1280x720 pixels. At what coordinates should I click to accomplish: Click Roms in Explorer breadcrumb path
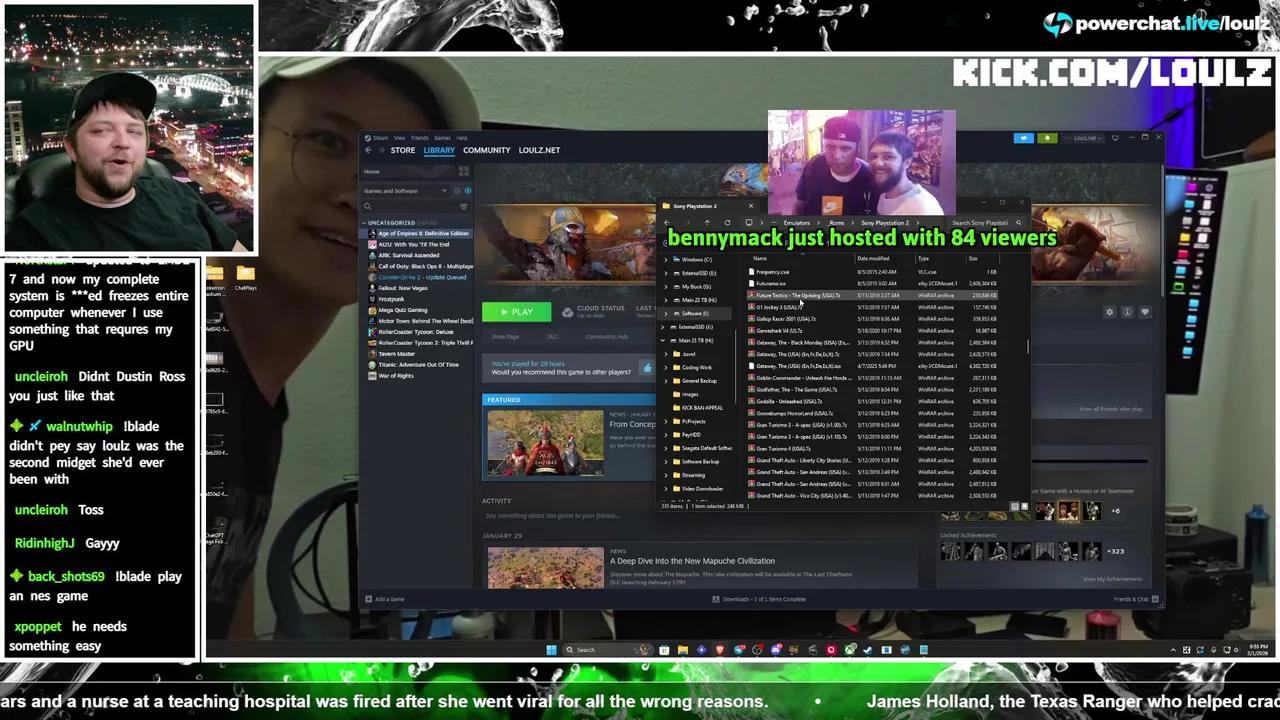click(x=836, y=223)
